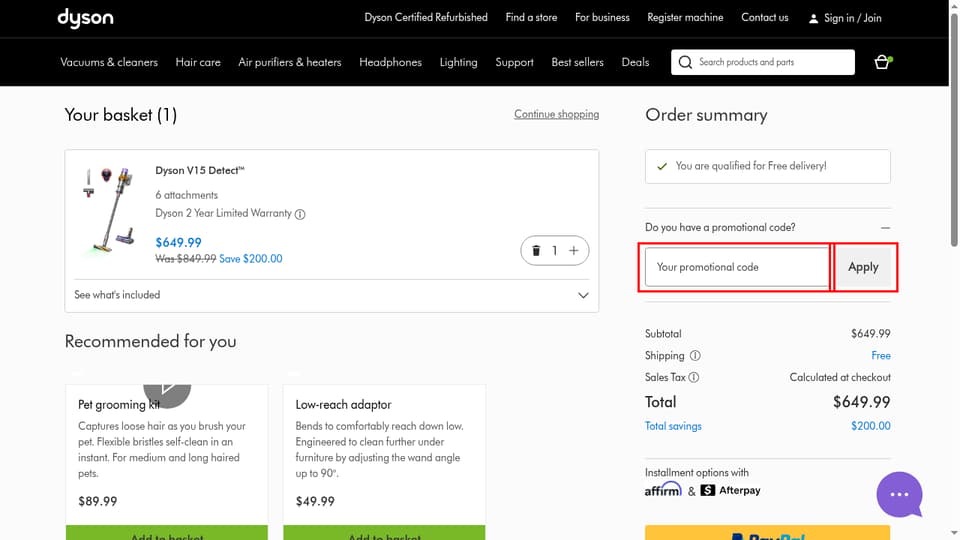Click the search magnifier icon
Viewport: 960px width, 540px height.
685,62
